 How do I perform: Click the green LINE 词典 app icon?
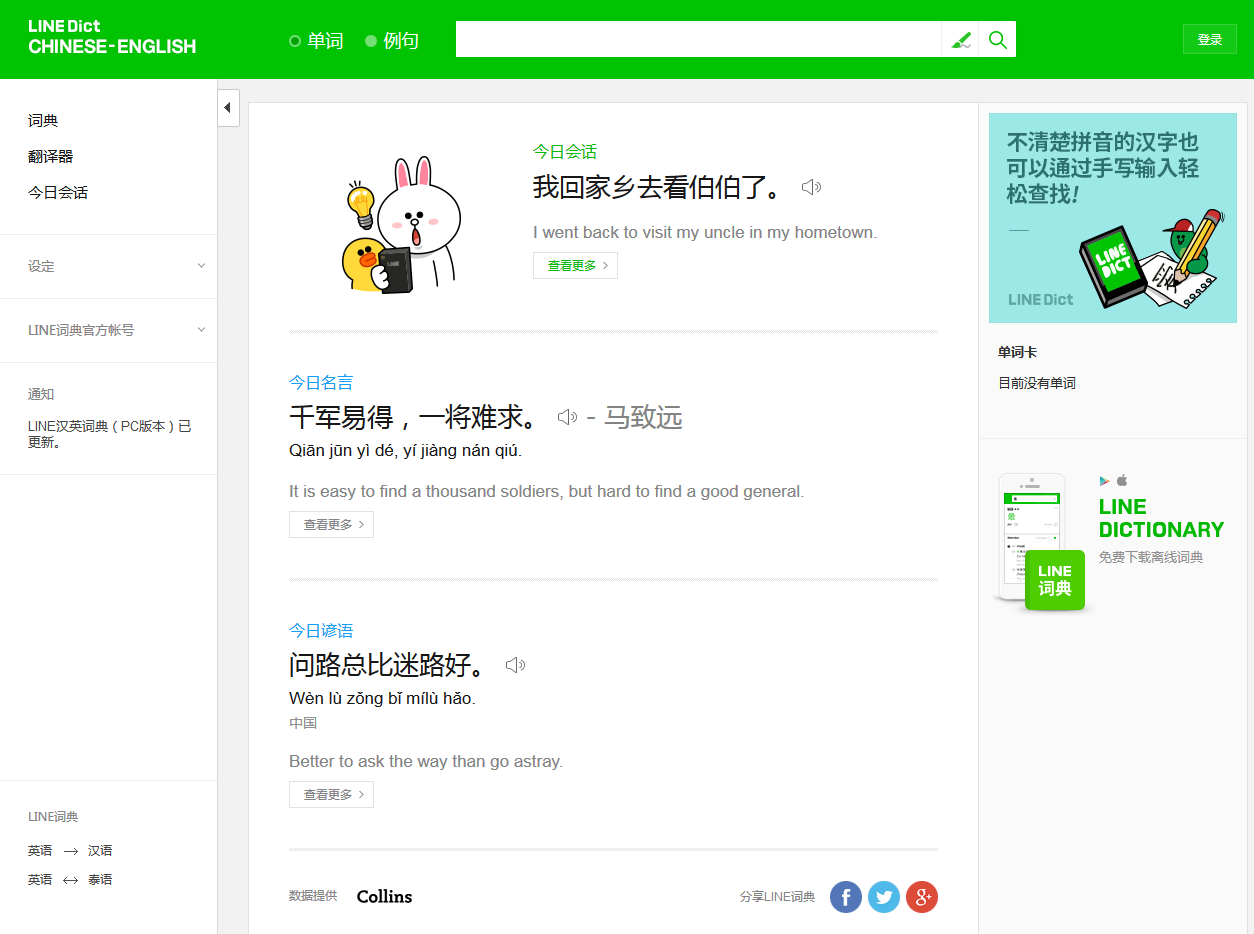pos(1055,580)
